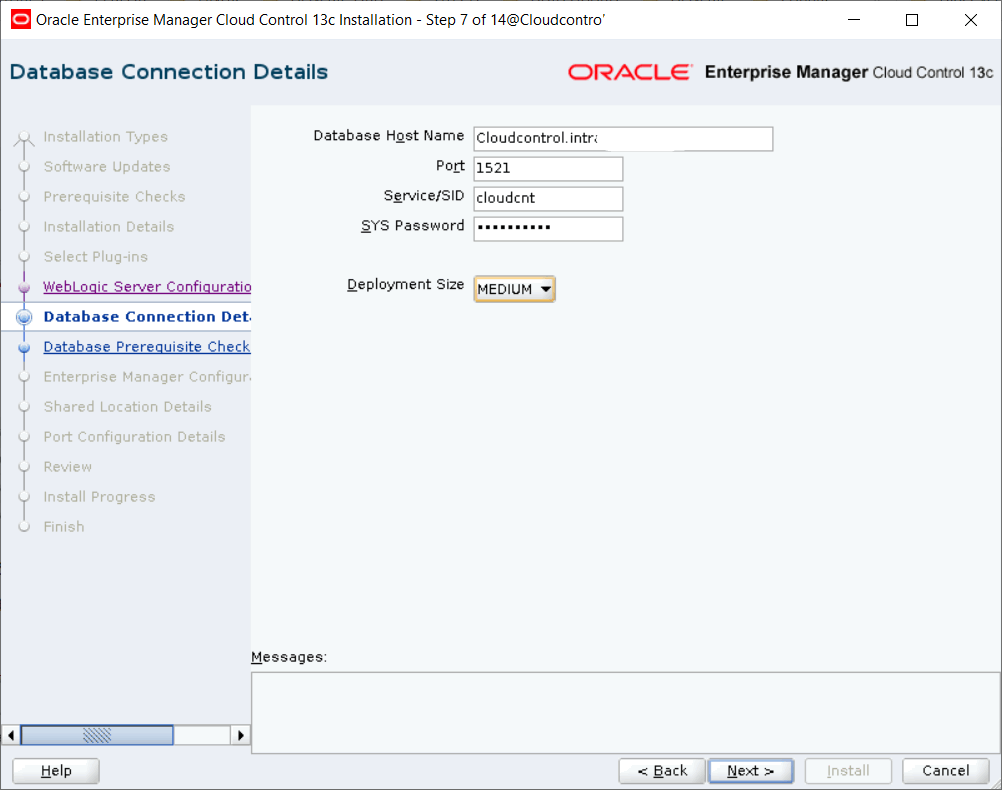Click the 'Installation Details' step text
1002x790 pixels.
click(x=109, y=227)
